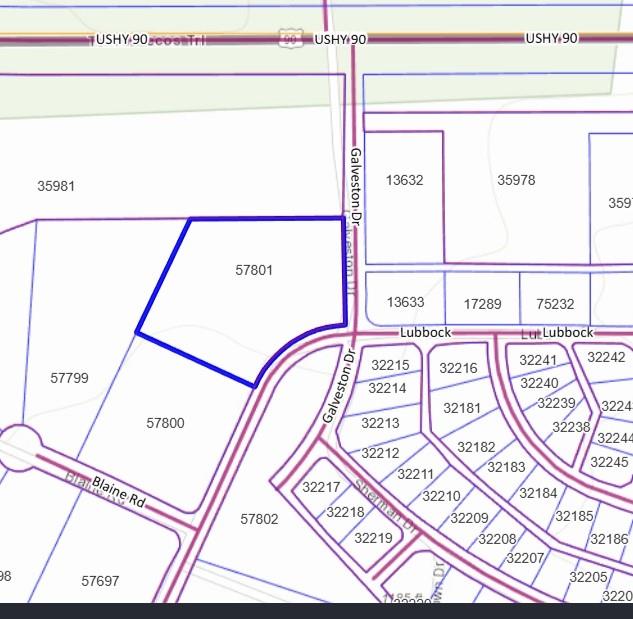Select parcel 17289
This screenshot has height=619, width=633.
tap(481, 303)
